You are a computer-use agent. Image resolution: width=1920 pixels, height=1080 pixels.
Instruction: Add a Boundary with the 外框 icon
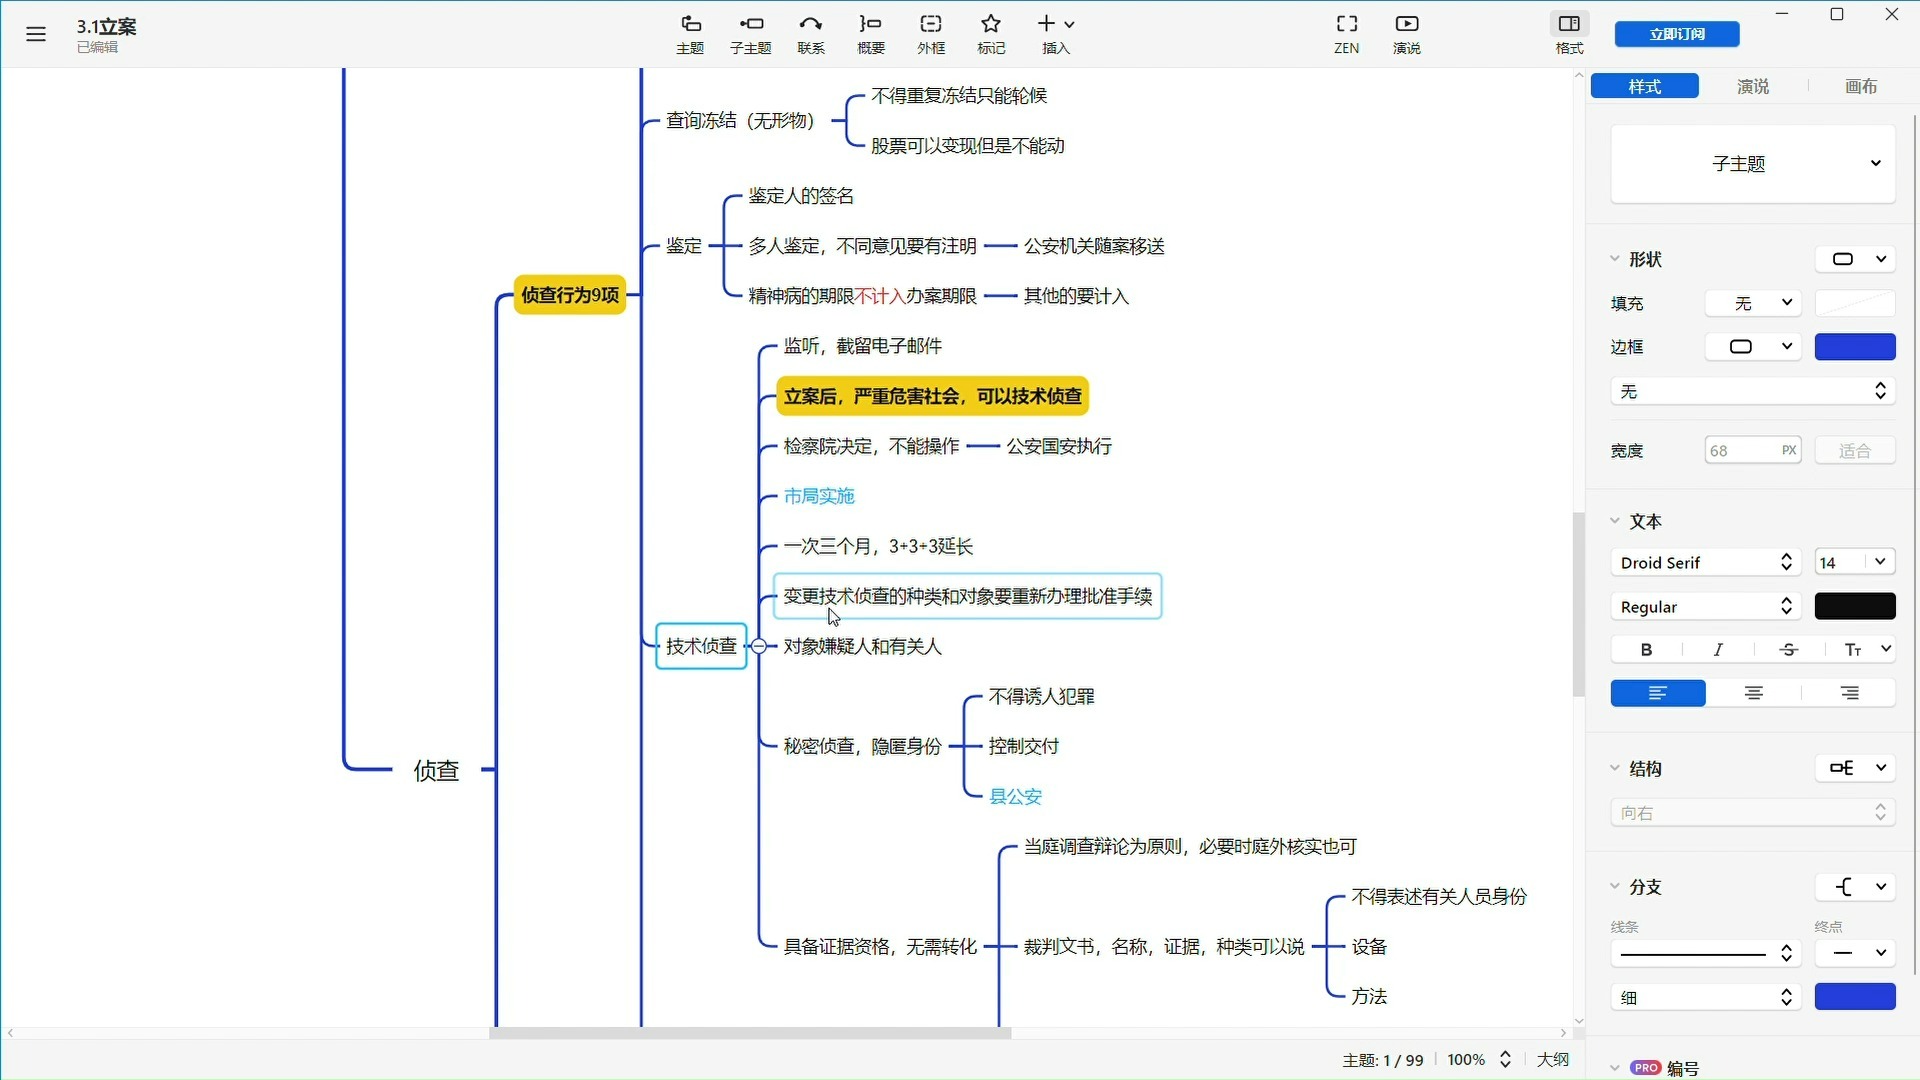[930, 33]
